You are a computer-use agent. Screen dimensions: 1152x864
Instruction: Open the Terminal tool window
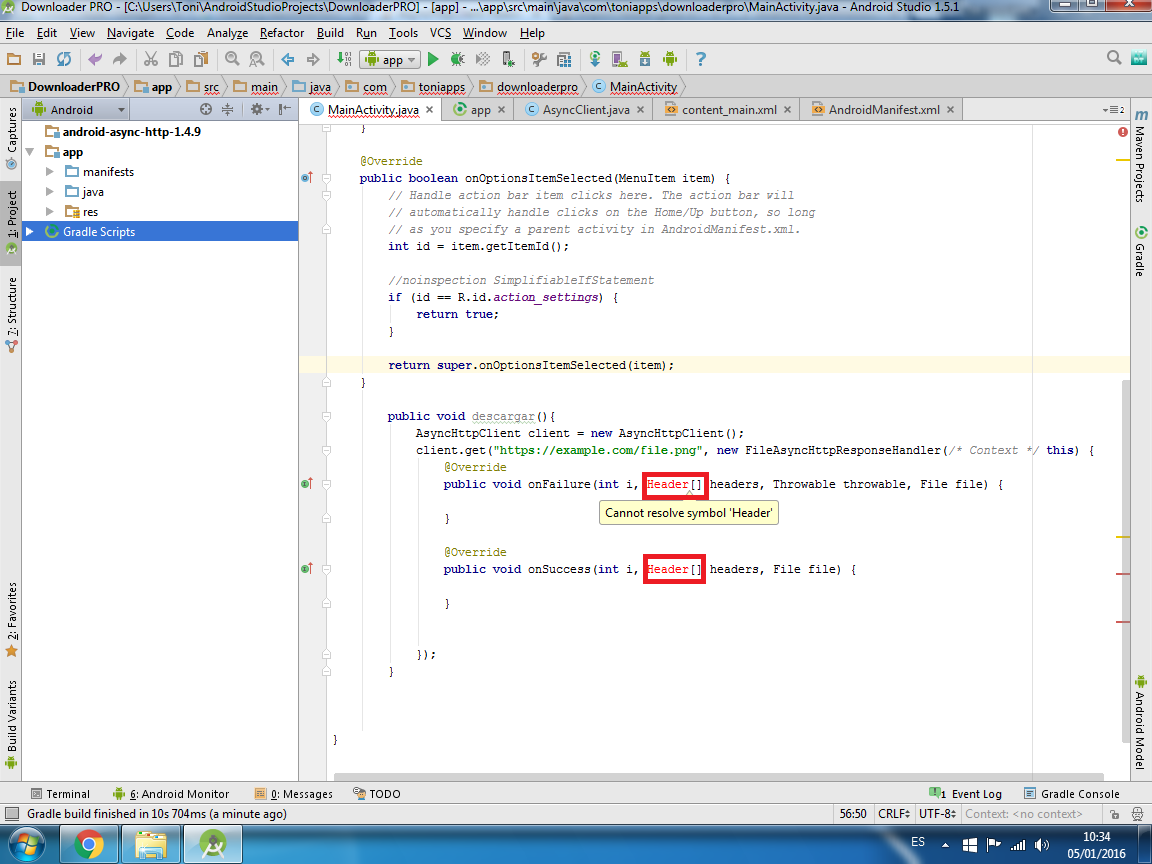click(x=60, y=793)
